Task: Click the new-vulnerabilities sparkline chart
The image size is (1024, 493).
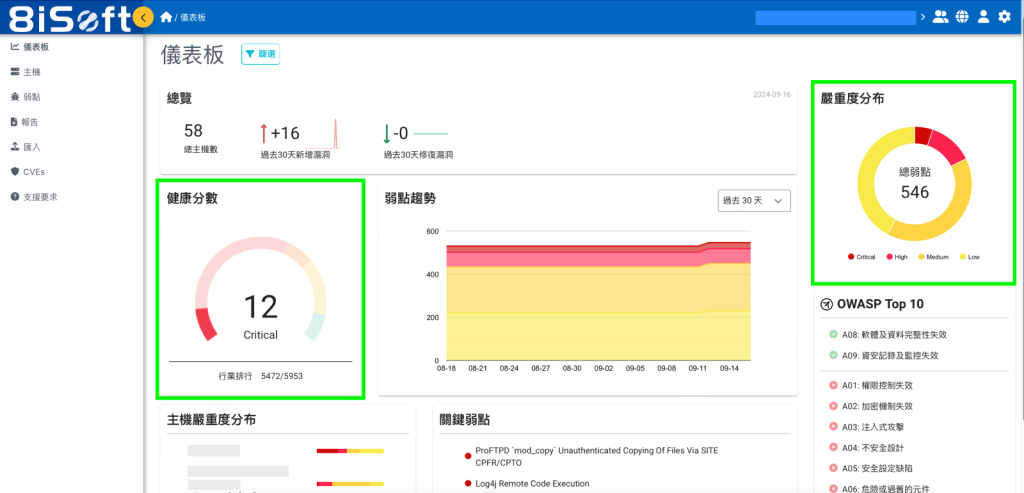Action: tap(321, 133)
